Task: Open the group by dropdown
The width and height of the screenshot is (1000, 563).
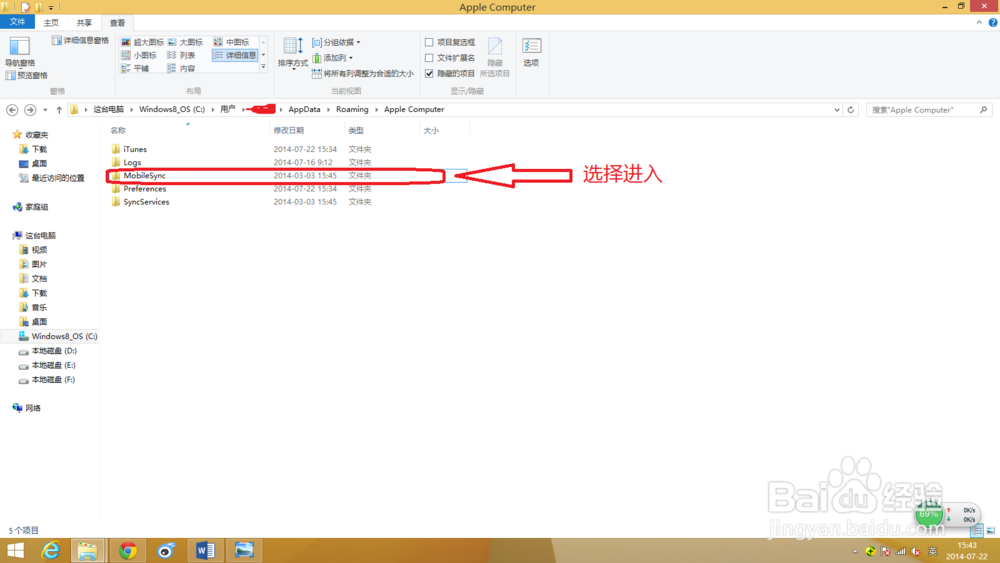Action: pyautogui.click(x=336, y=42)
